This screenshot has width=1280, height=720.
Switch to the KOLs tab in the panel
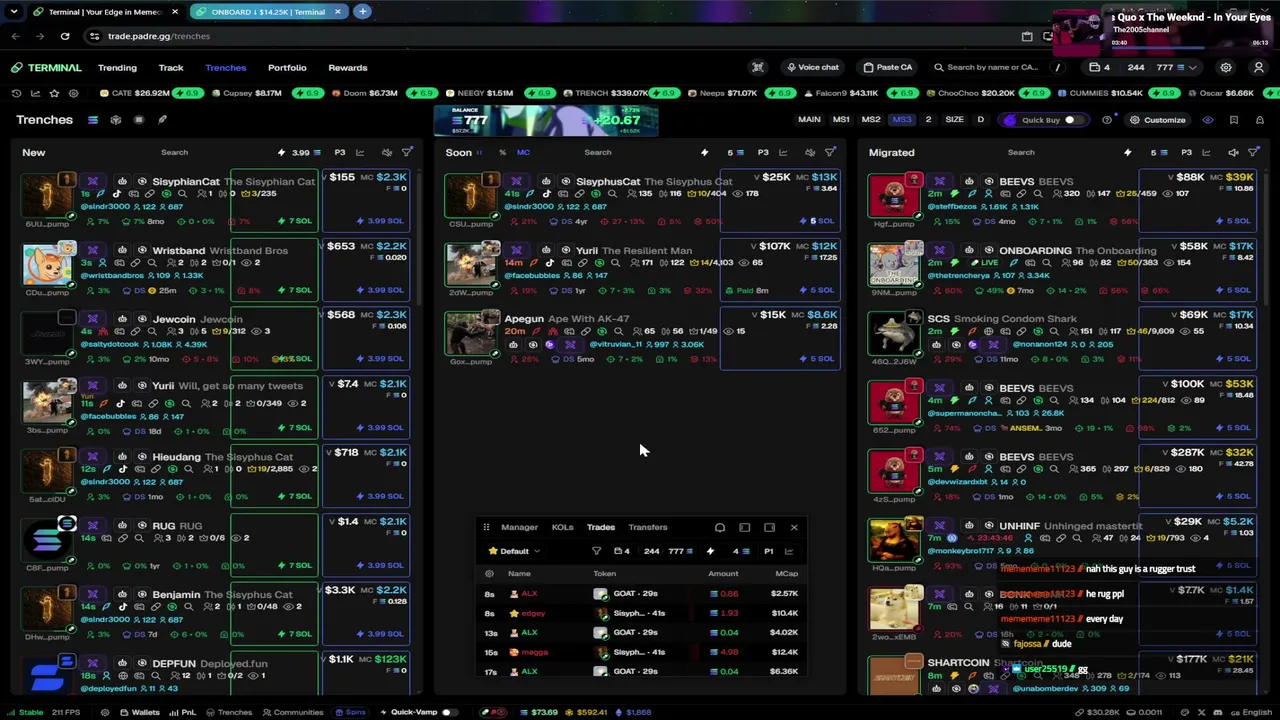tap(562, 527)
